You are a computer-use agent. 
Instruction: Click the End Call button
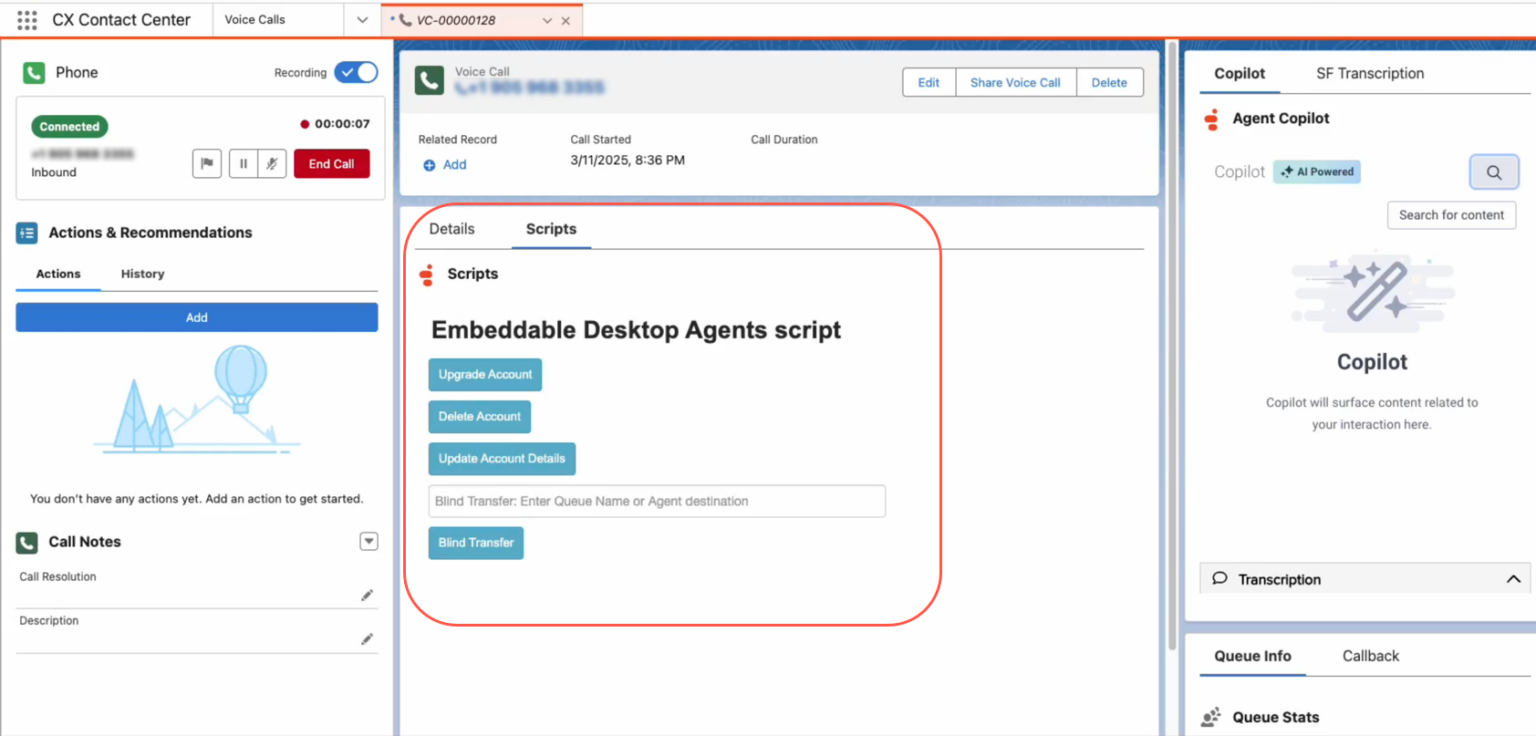click(x=331, y=163)
